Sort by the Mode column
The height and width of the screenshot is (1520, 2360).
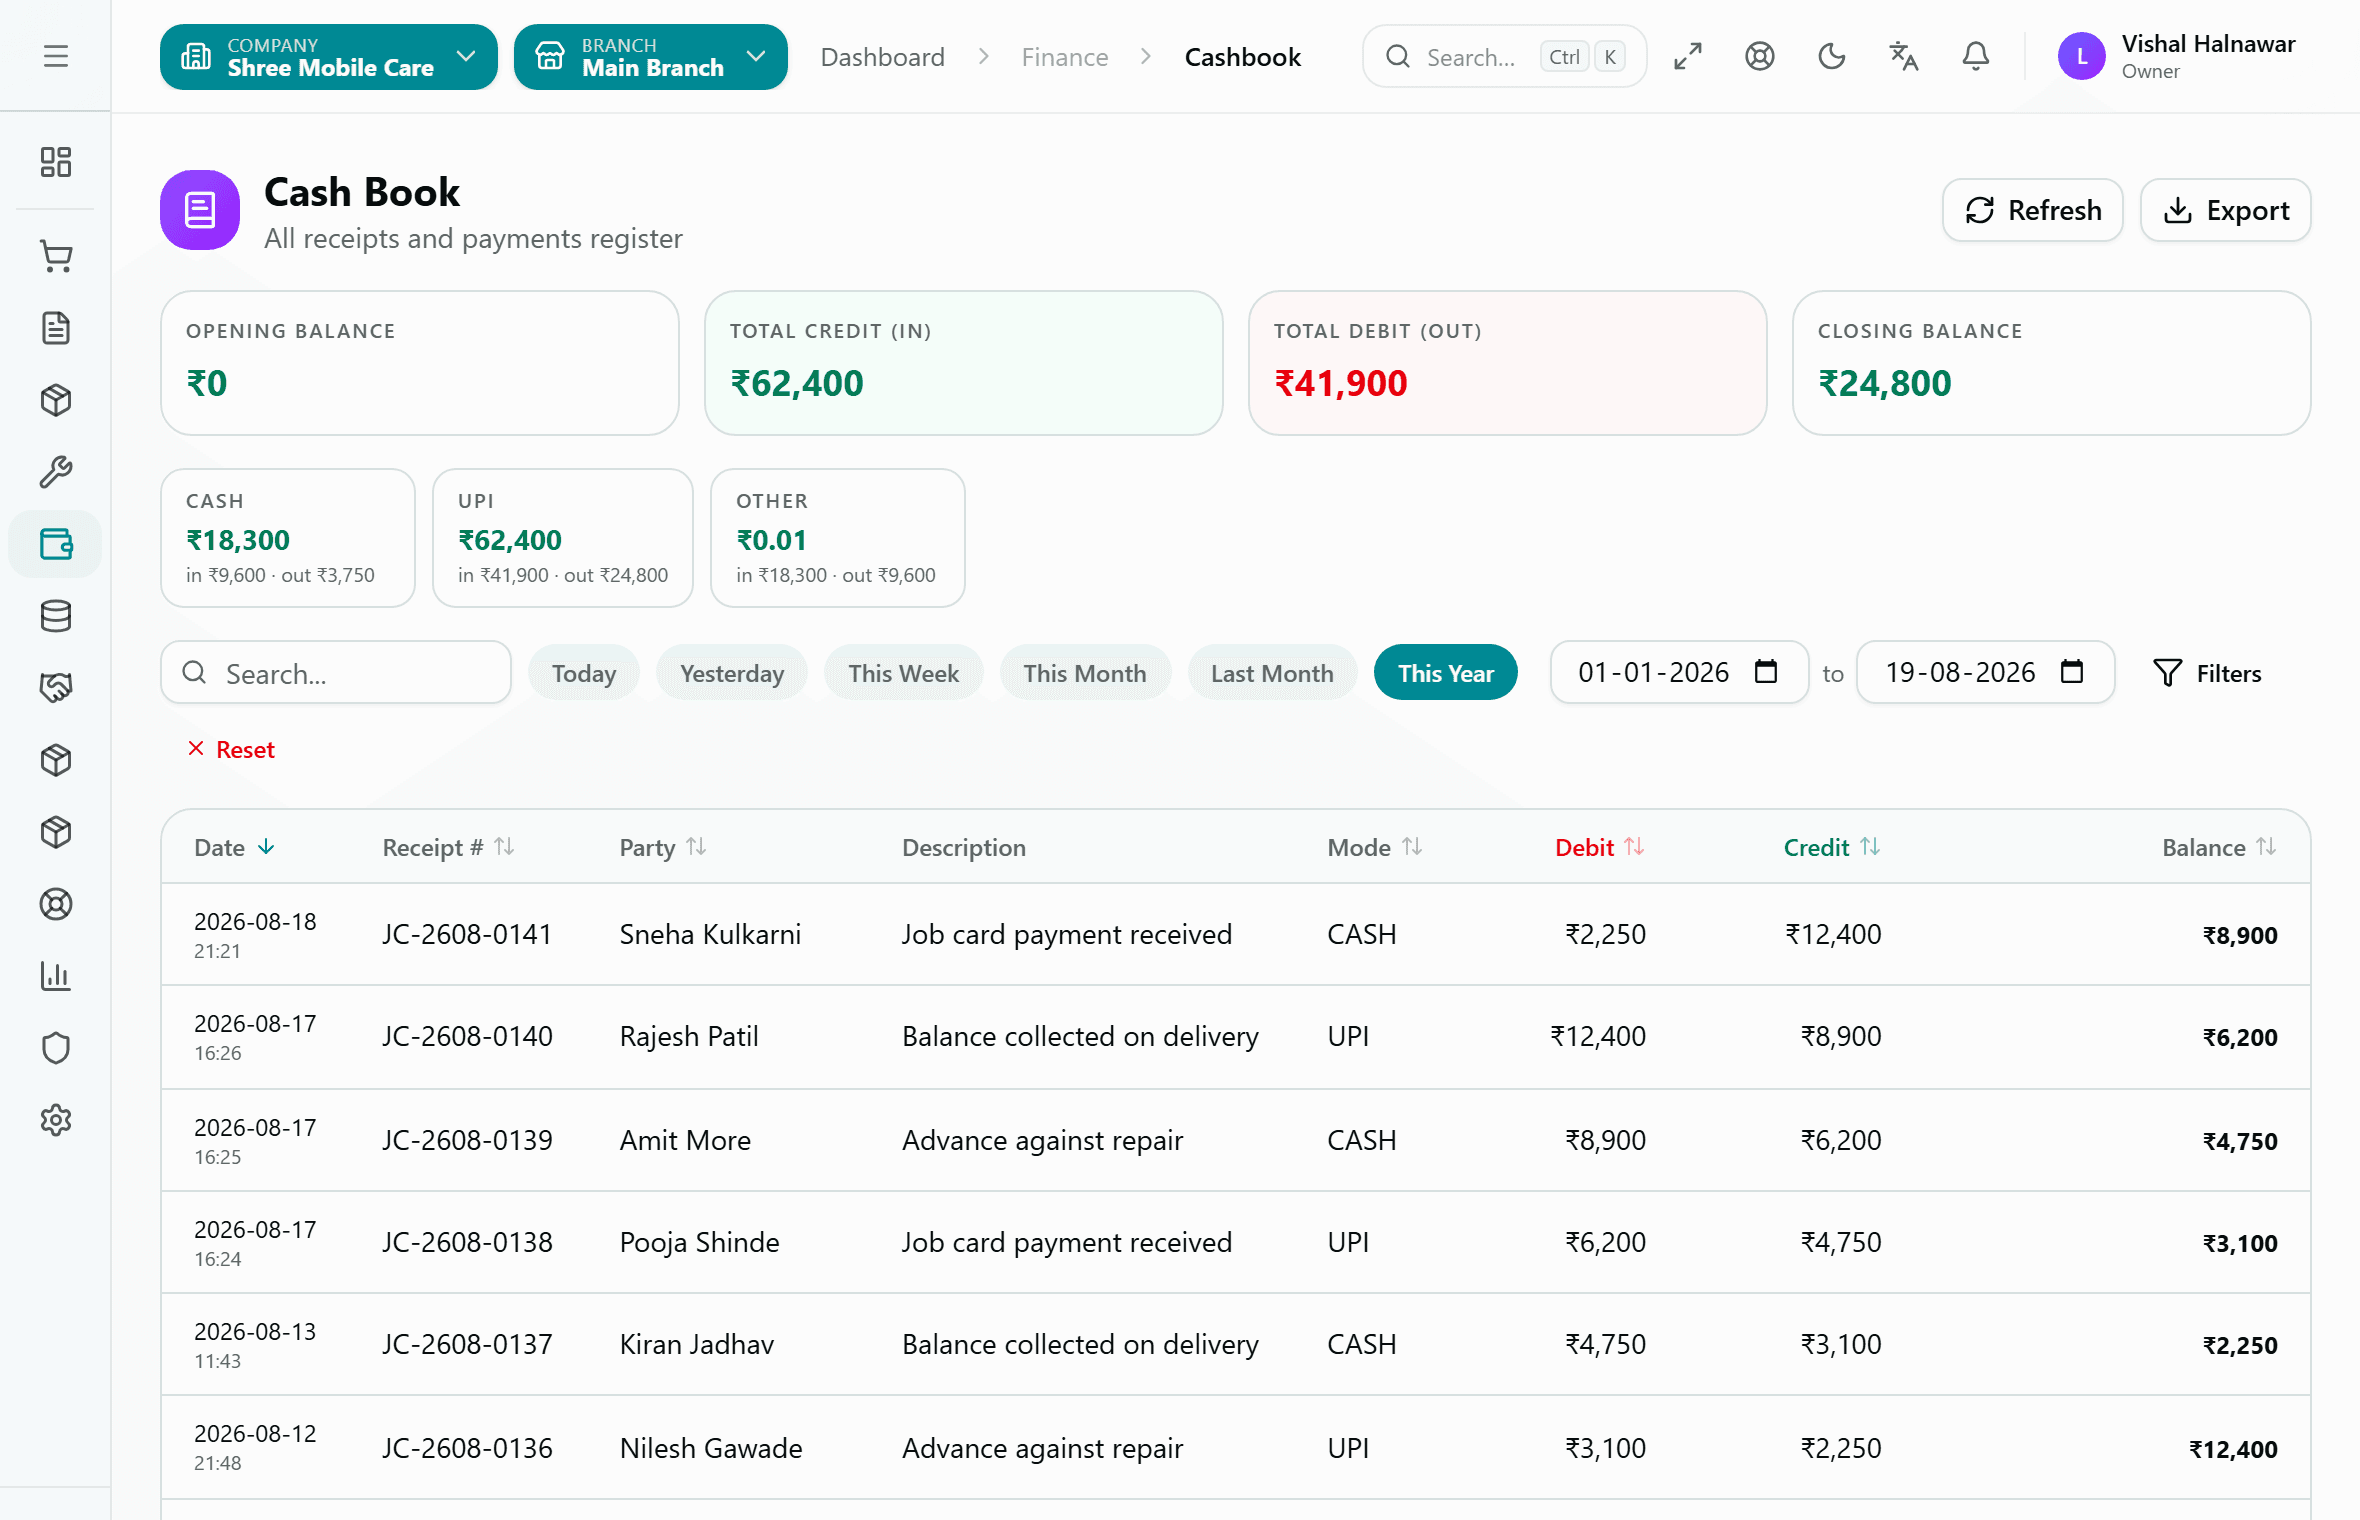1412,847
